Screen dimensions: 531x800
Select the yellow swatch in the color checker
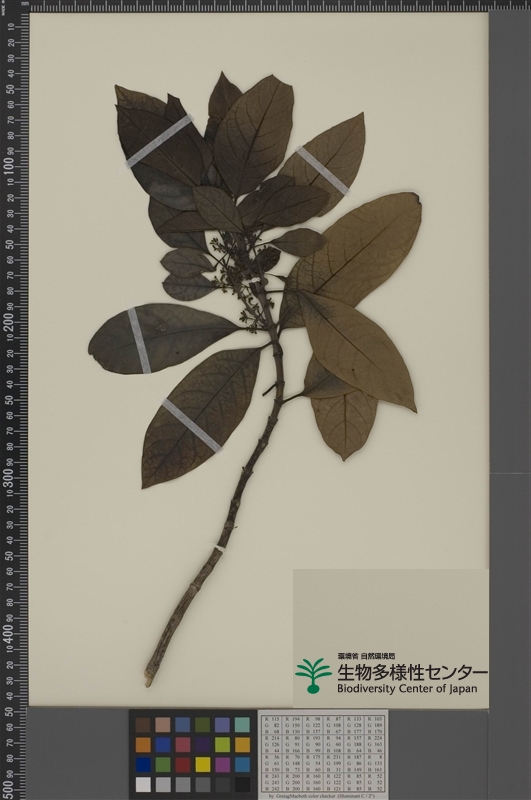click(203, 764)
